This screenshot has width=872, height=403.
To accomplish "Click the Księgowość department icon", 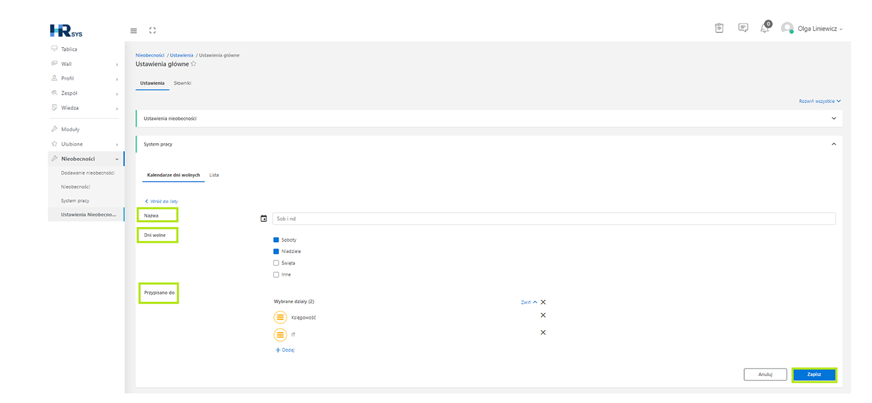I will (x=280, y=317).
